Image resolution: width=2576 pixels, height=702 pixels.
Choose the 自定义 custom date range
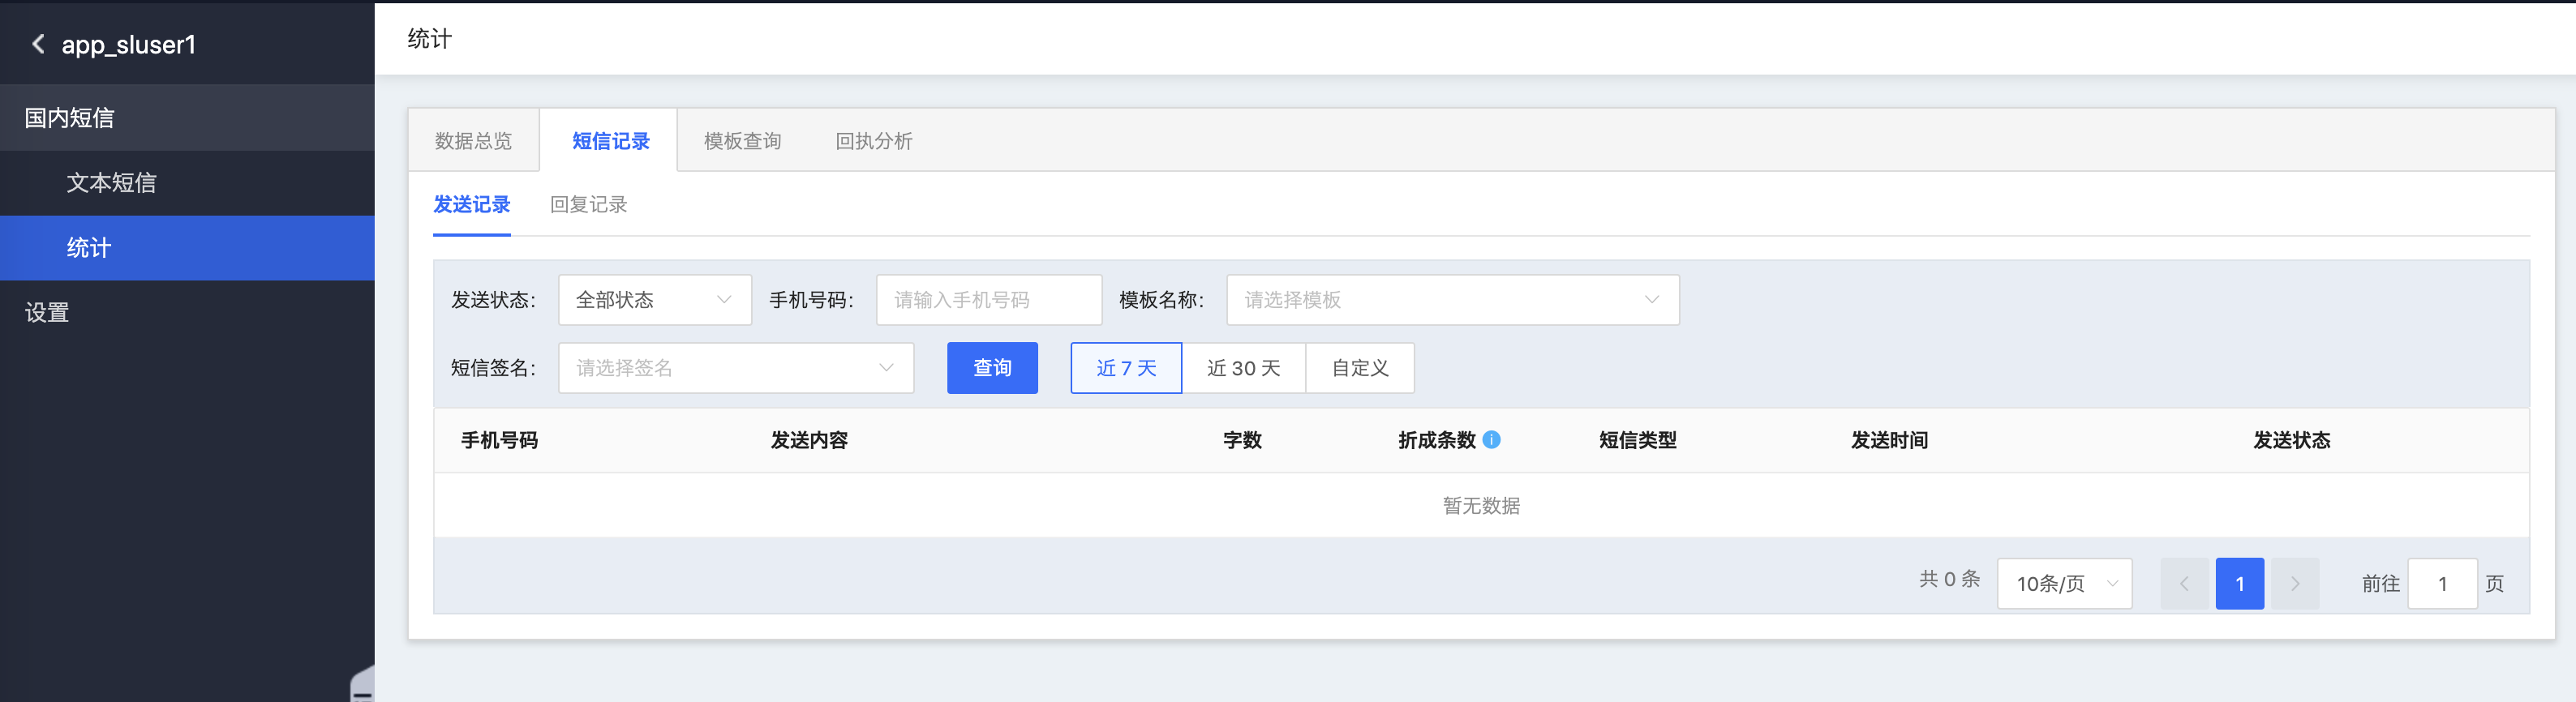coord(1360,368)
